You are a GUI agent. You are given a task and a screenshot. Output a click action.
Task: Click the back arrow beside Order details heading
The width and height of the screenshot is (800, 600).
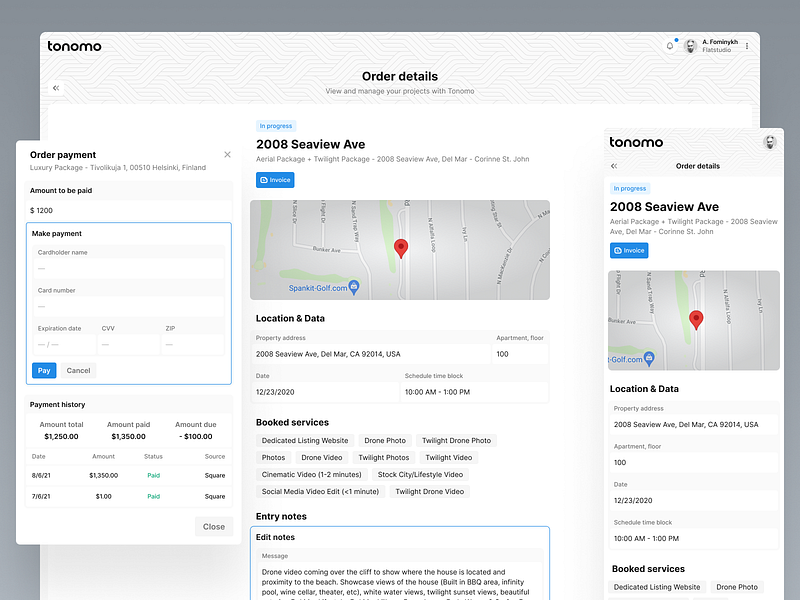55,88
